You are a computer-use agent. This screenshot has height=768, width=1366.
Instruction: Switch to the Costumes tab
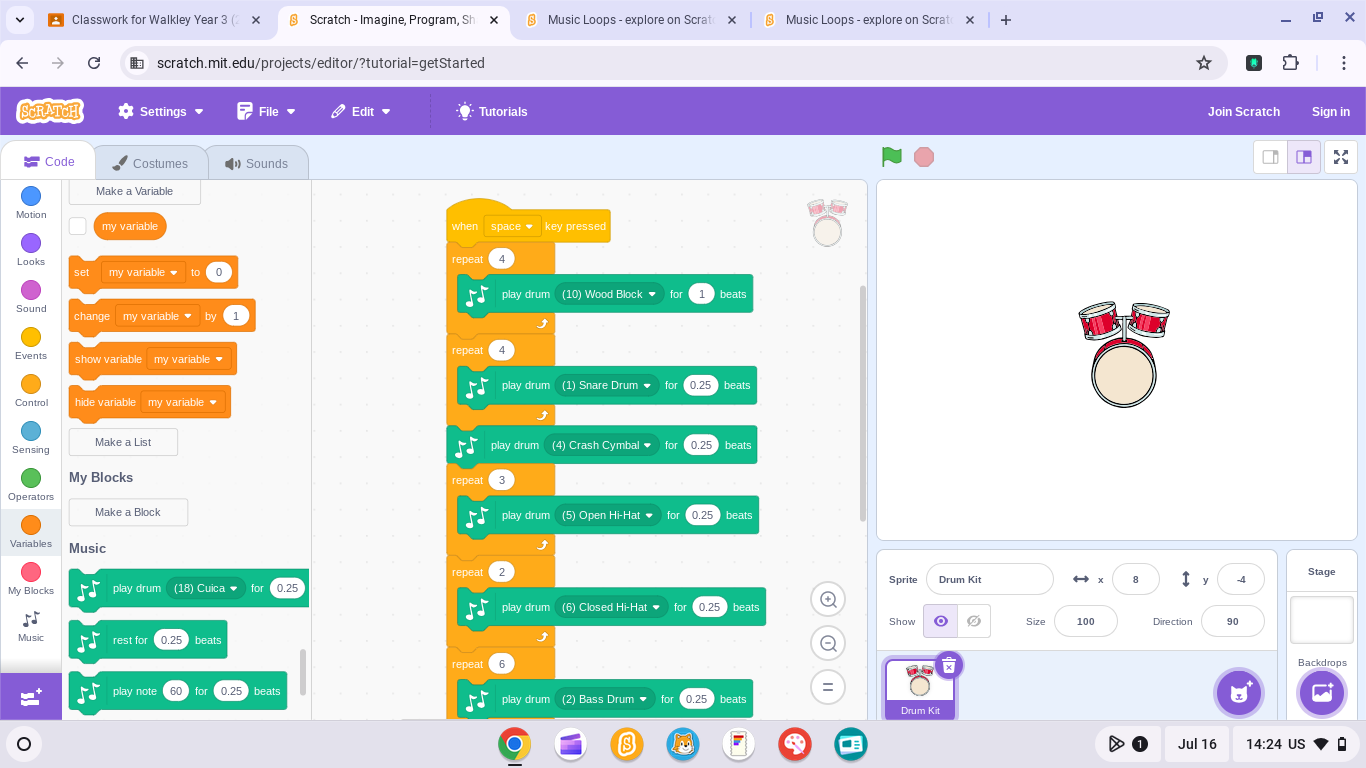(x=150, y=163)
